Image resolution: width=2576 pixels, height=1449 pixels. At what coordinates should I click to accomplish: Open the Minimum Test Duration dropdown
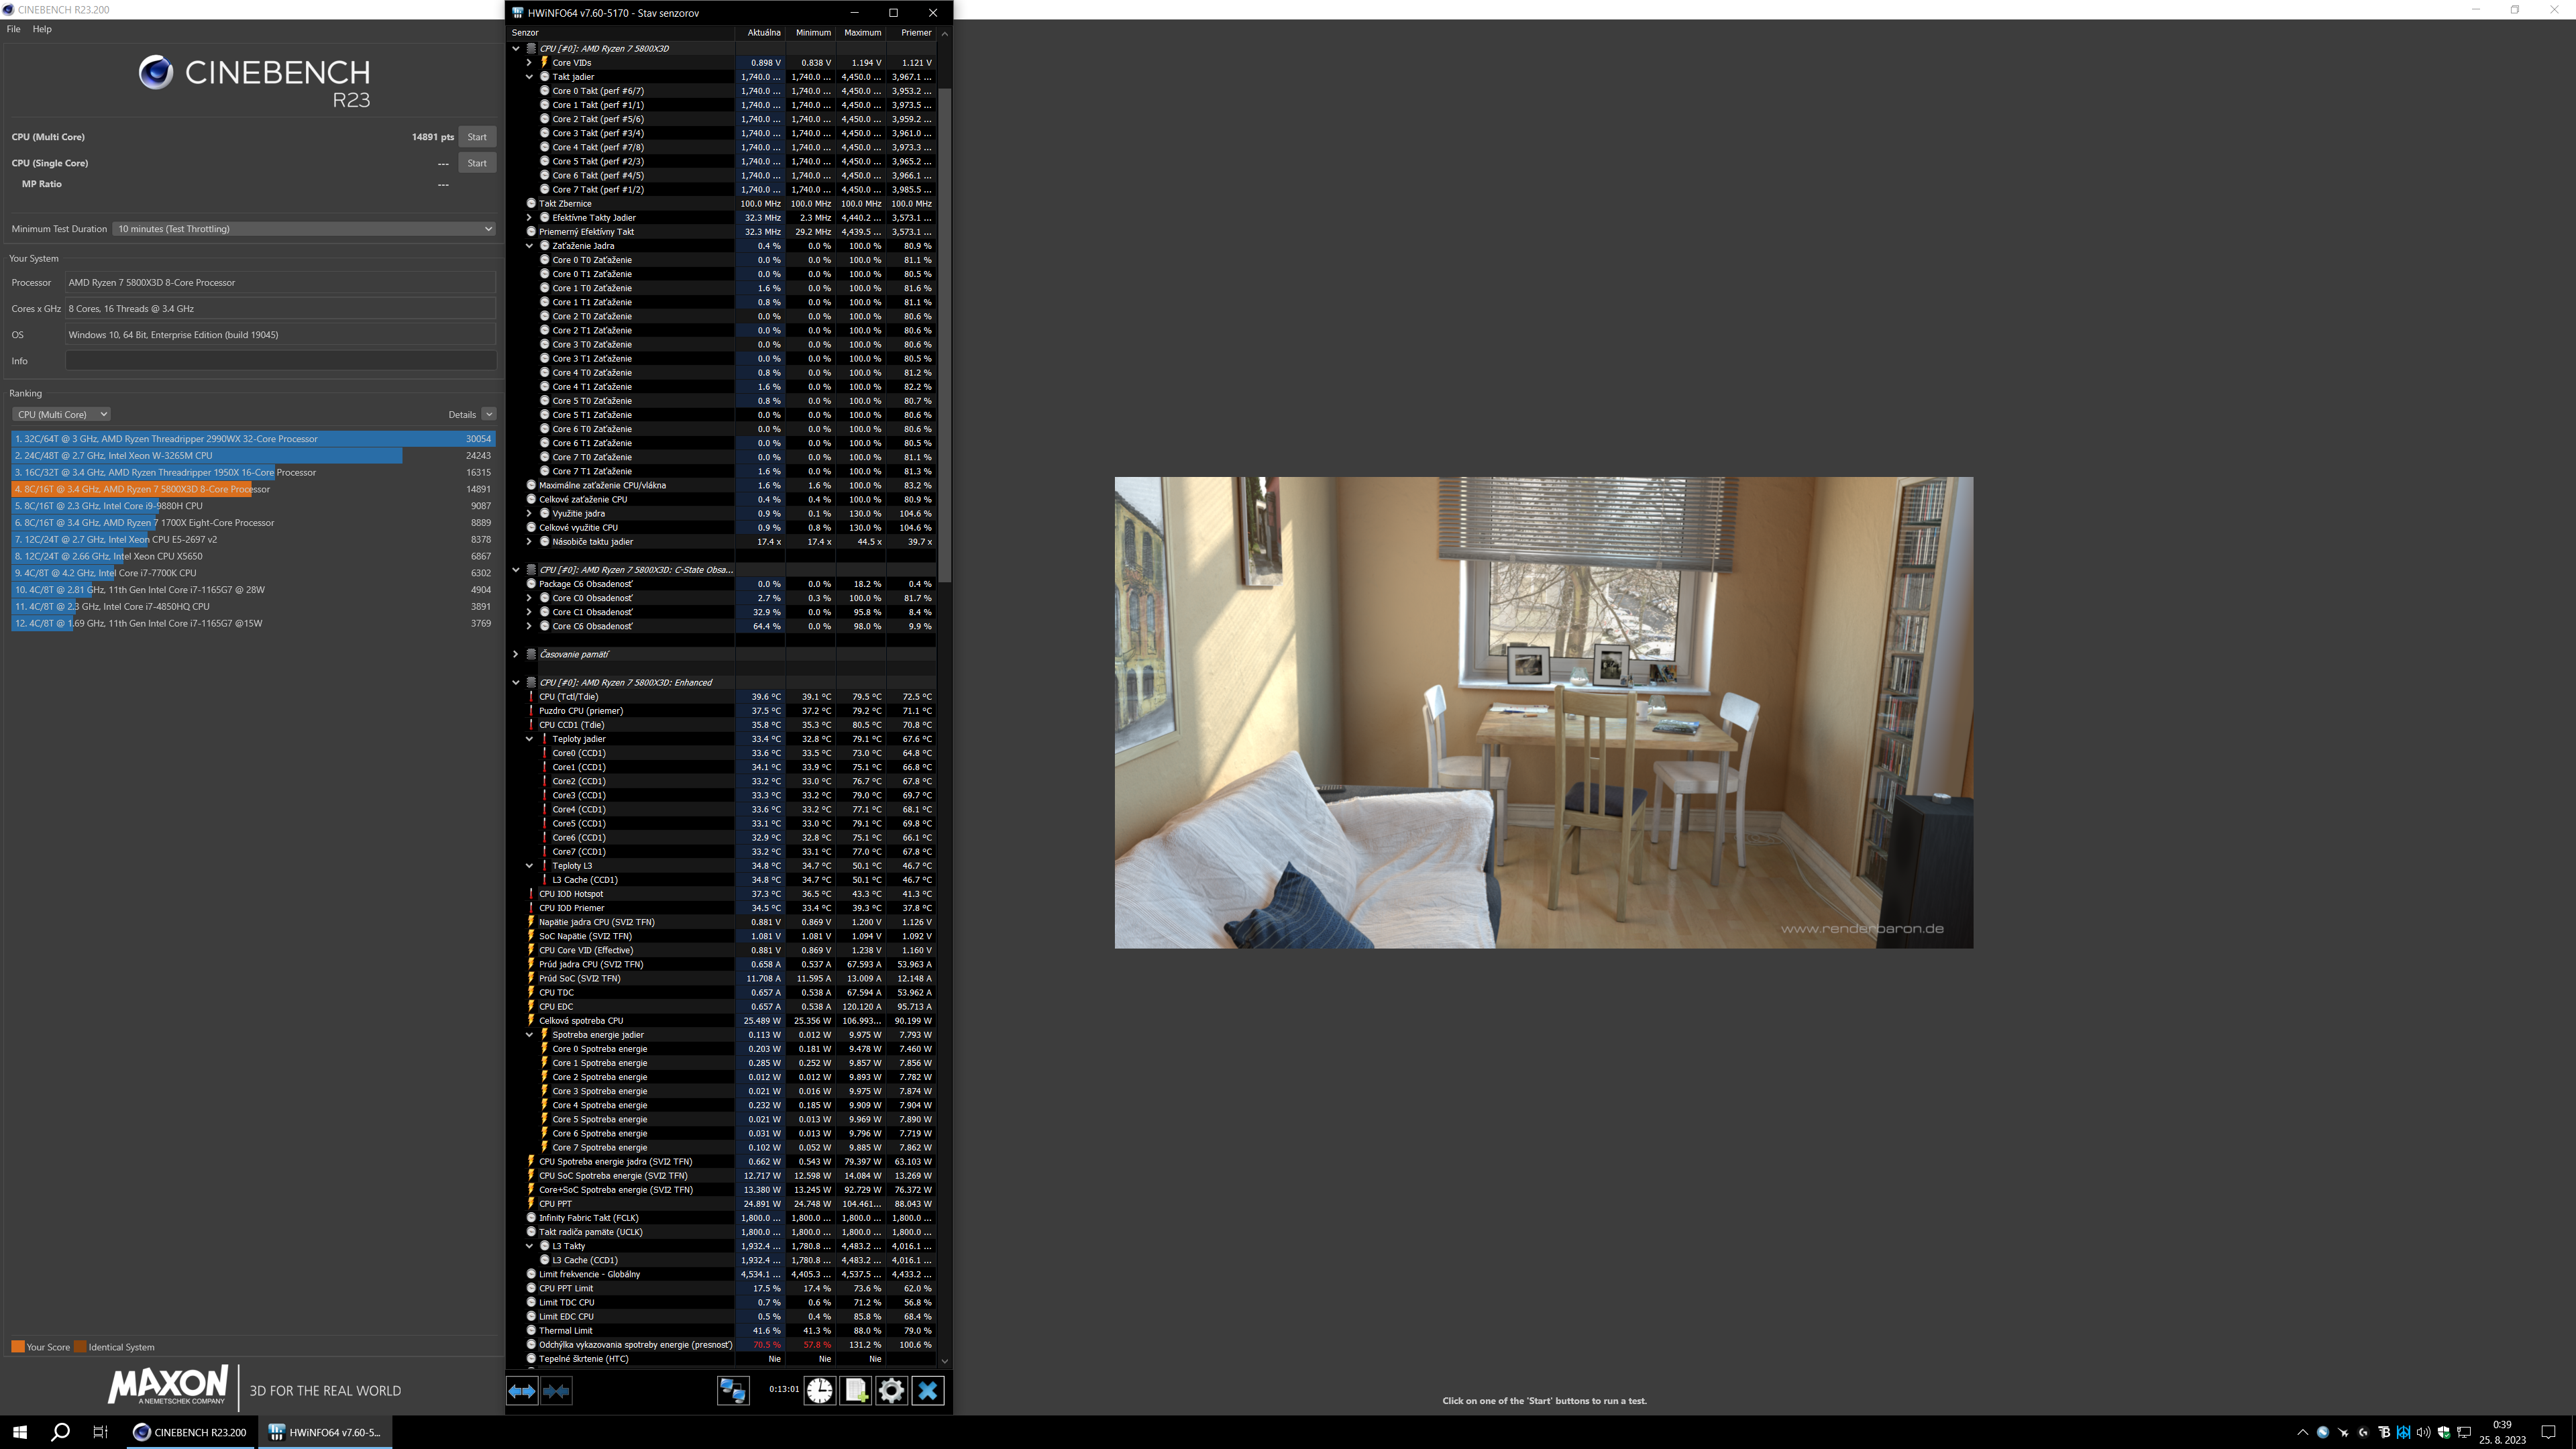coord(304,229)
